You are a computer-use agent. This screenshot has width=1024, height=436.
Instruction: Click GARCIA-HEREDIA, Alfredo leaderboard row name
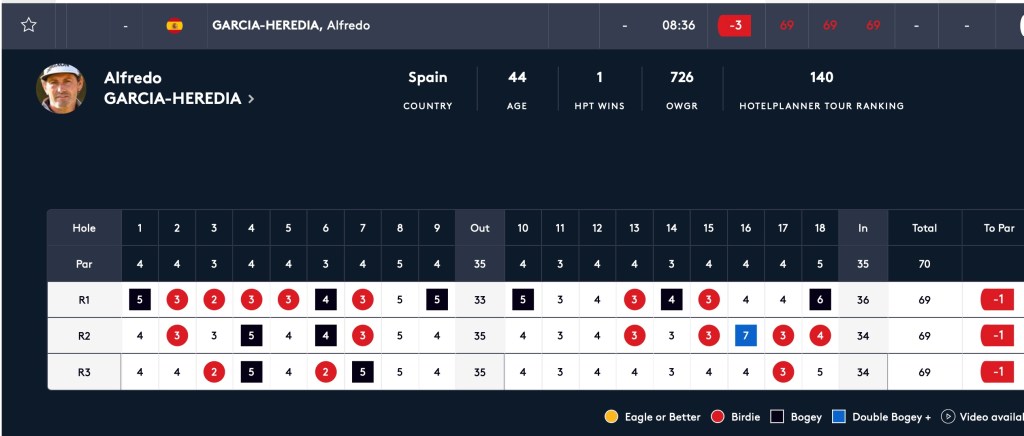(291, 25)
